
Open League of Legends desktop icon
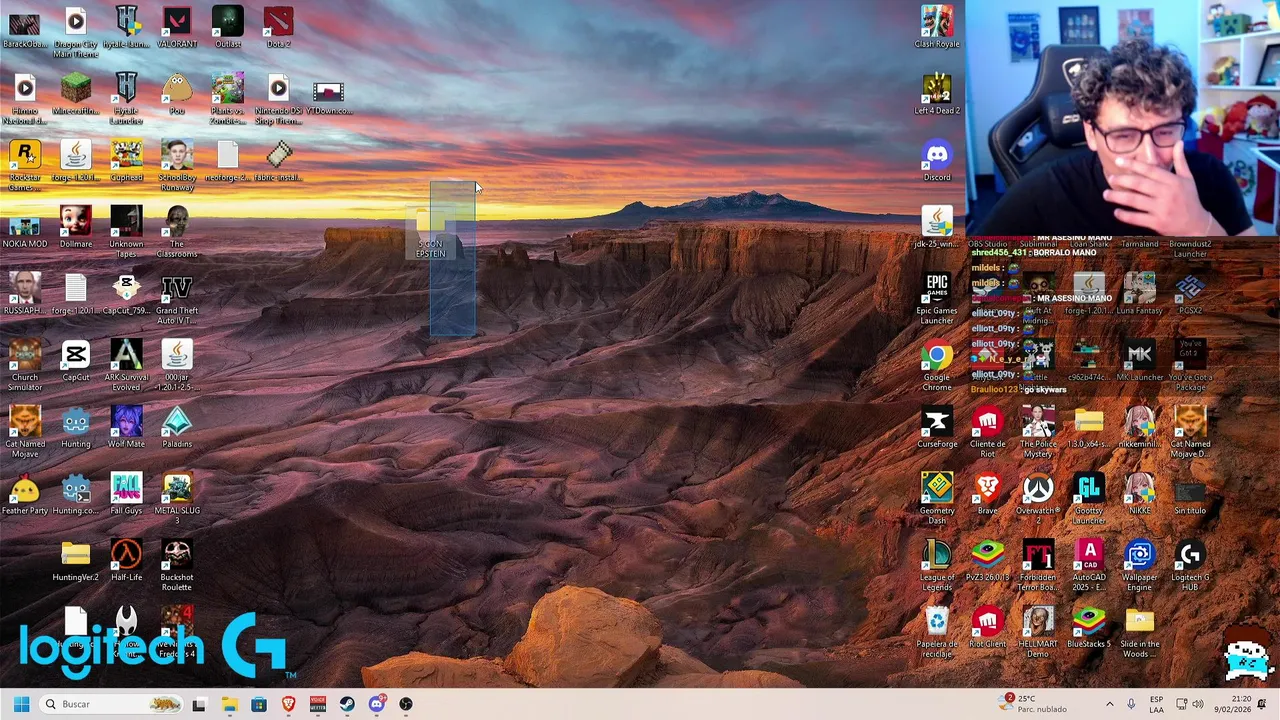click(x=937, y=565)
